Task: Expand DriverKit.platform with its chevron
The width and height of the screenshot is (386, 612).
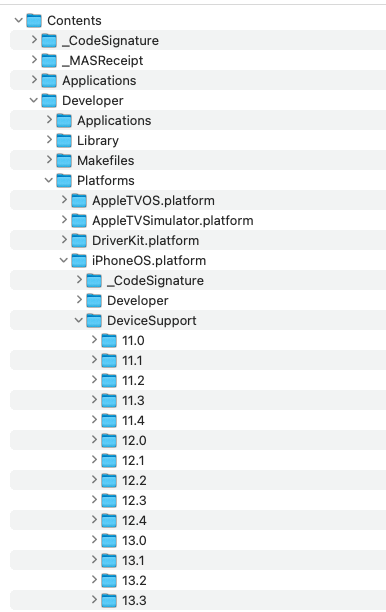Action: (64, 239)
